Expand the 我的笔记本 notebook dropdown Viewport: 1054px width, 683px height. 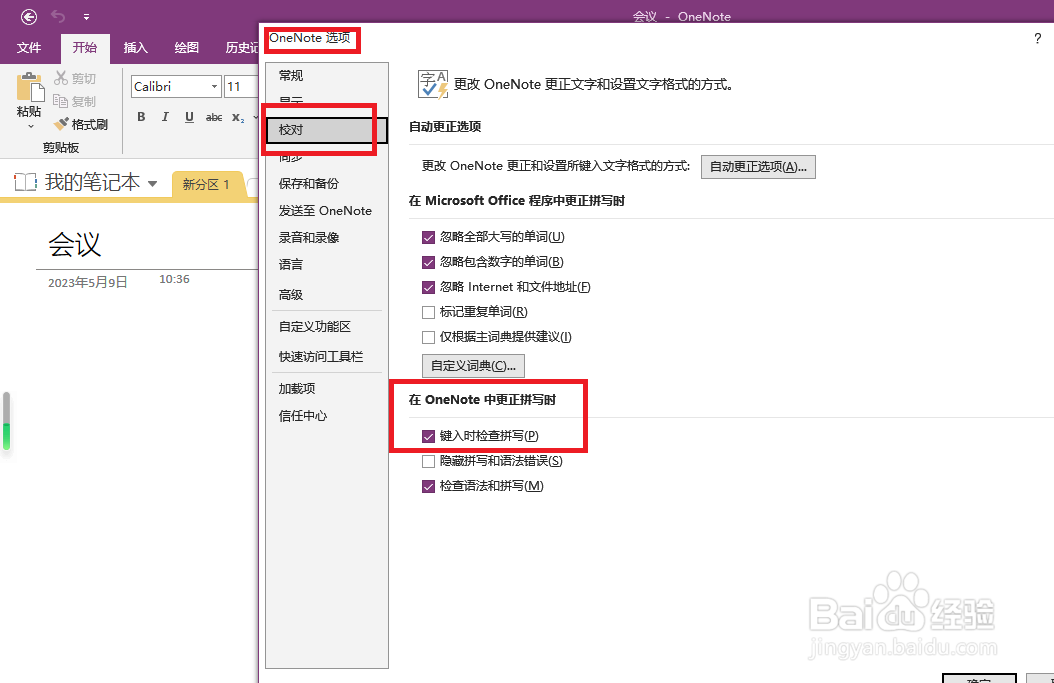152,184
